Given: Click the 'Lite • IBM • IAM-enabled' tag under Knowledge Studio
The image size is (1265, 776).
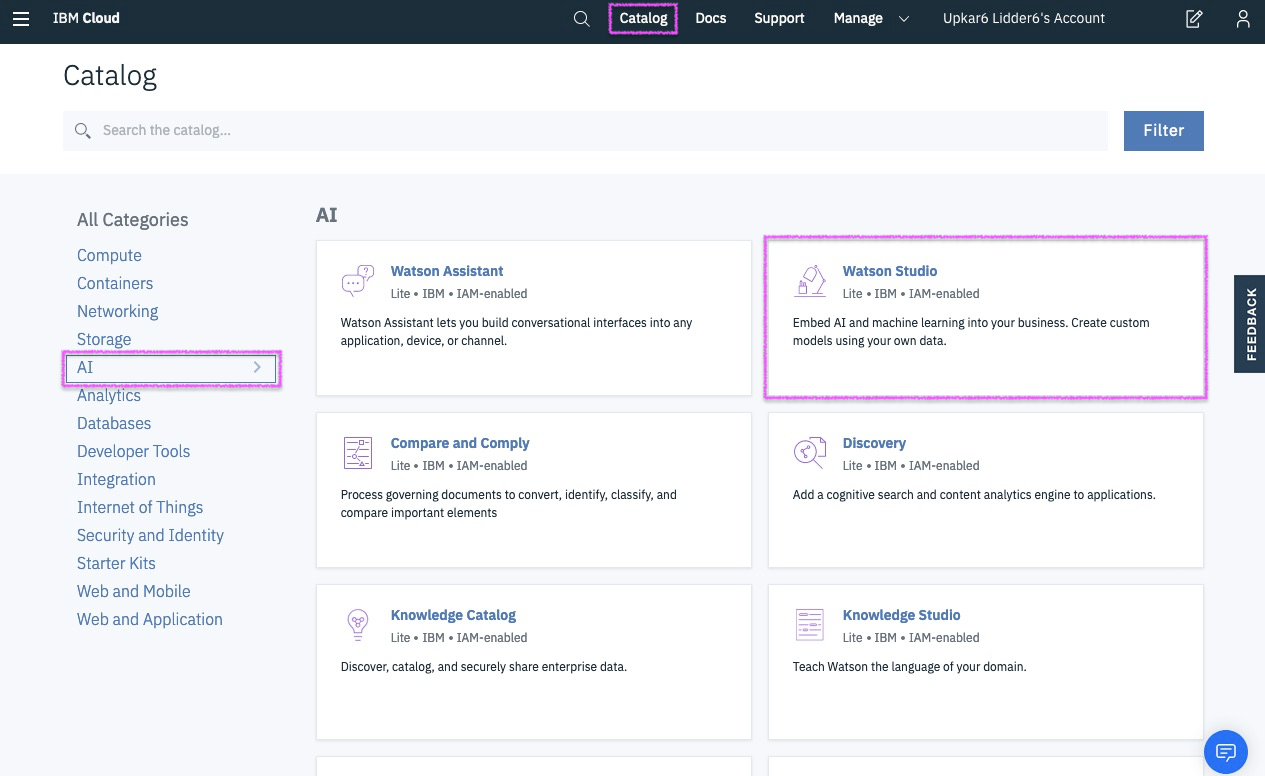Looking at the screenshot, I should (911, 638).
